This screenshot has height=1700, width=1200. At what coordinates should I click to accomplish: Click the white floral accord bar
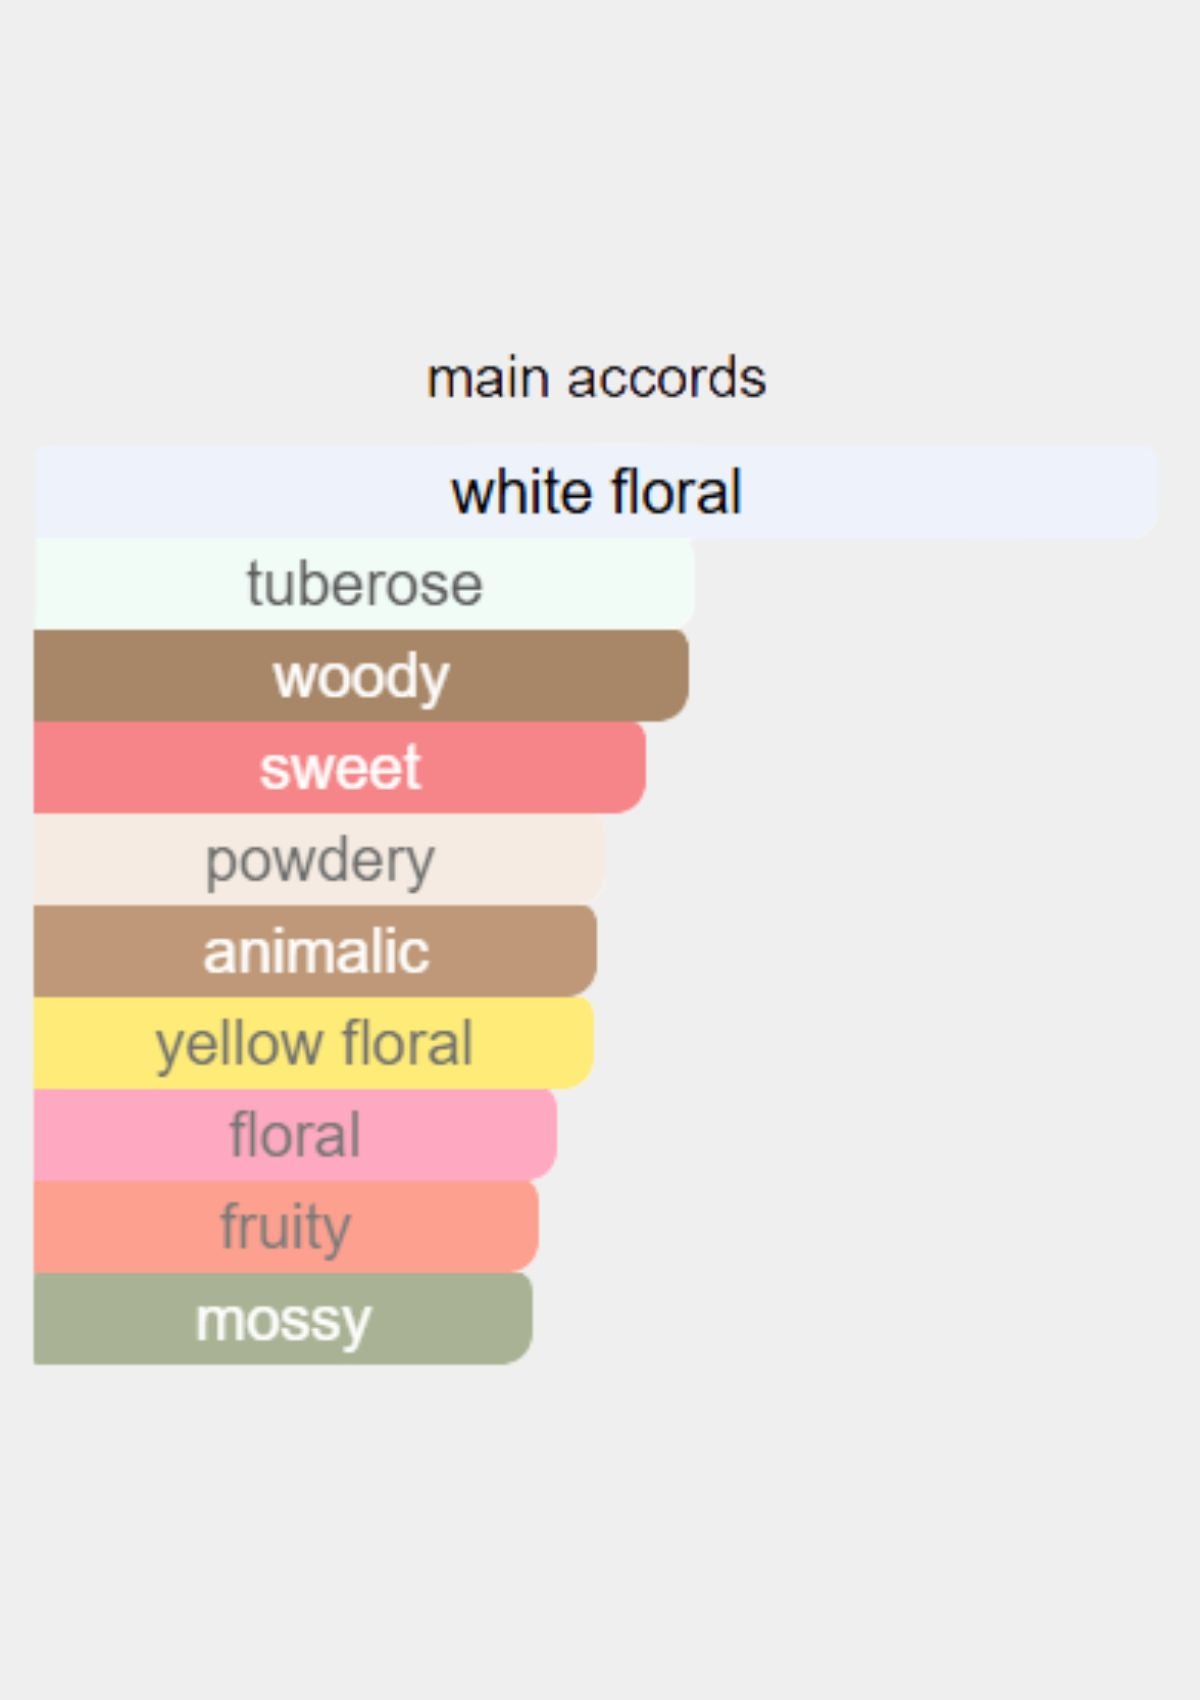[596, 491]
